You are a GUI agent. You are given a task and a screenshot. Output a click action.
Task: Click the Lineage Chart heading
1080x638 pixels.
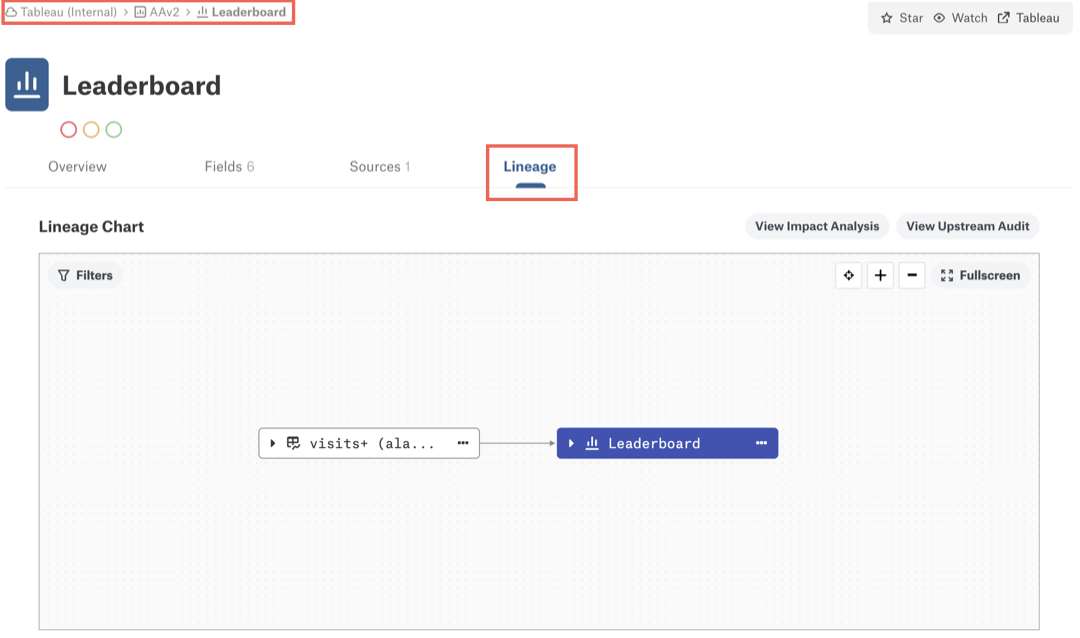[91, 227]
